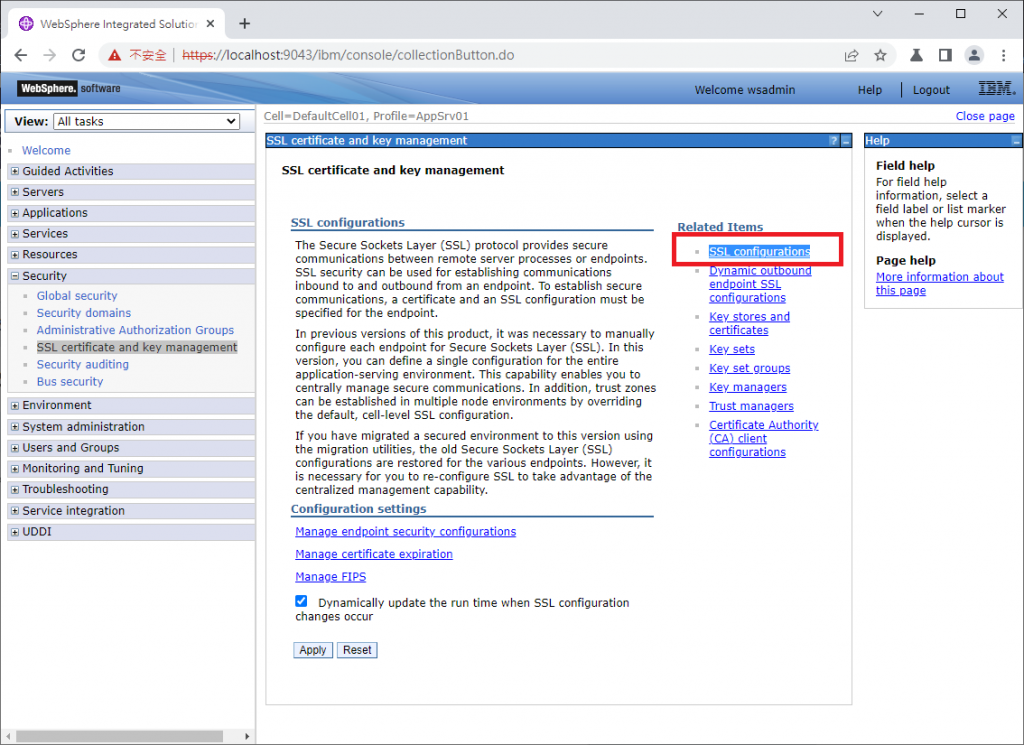Image resolution: width=1024 pixels, height=745 pixels.
Task: Minimize the Help panel
Action: coord(1016,141)
